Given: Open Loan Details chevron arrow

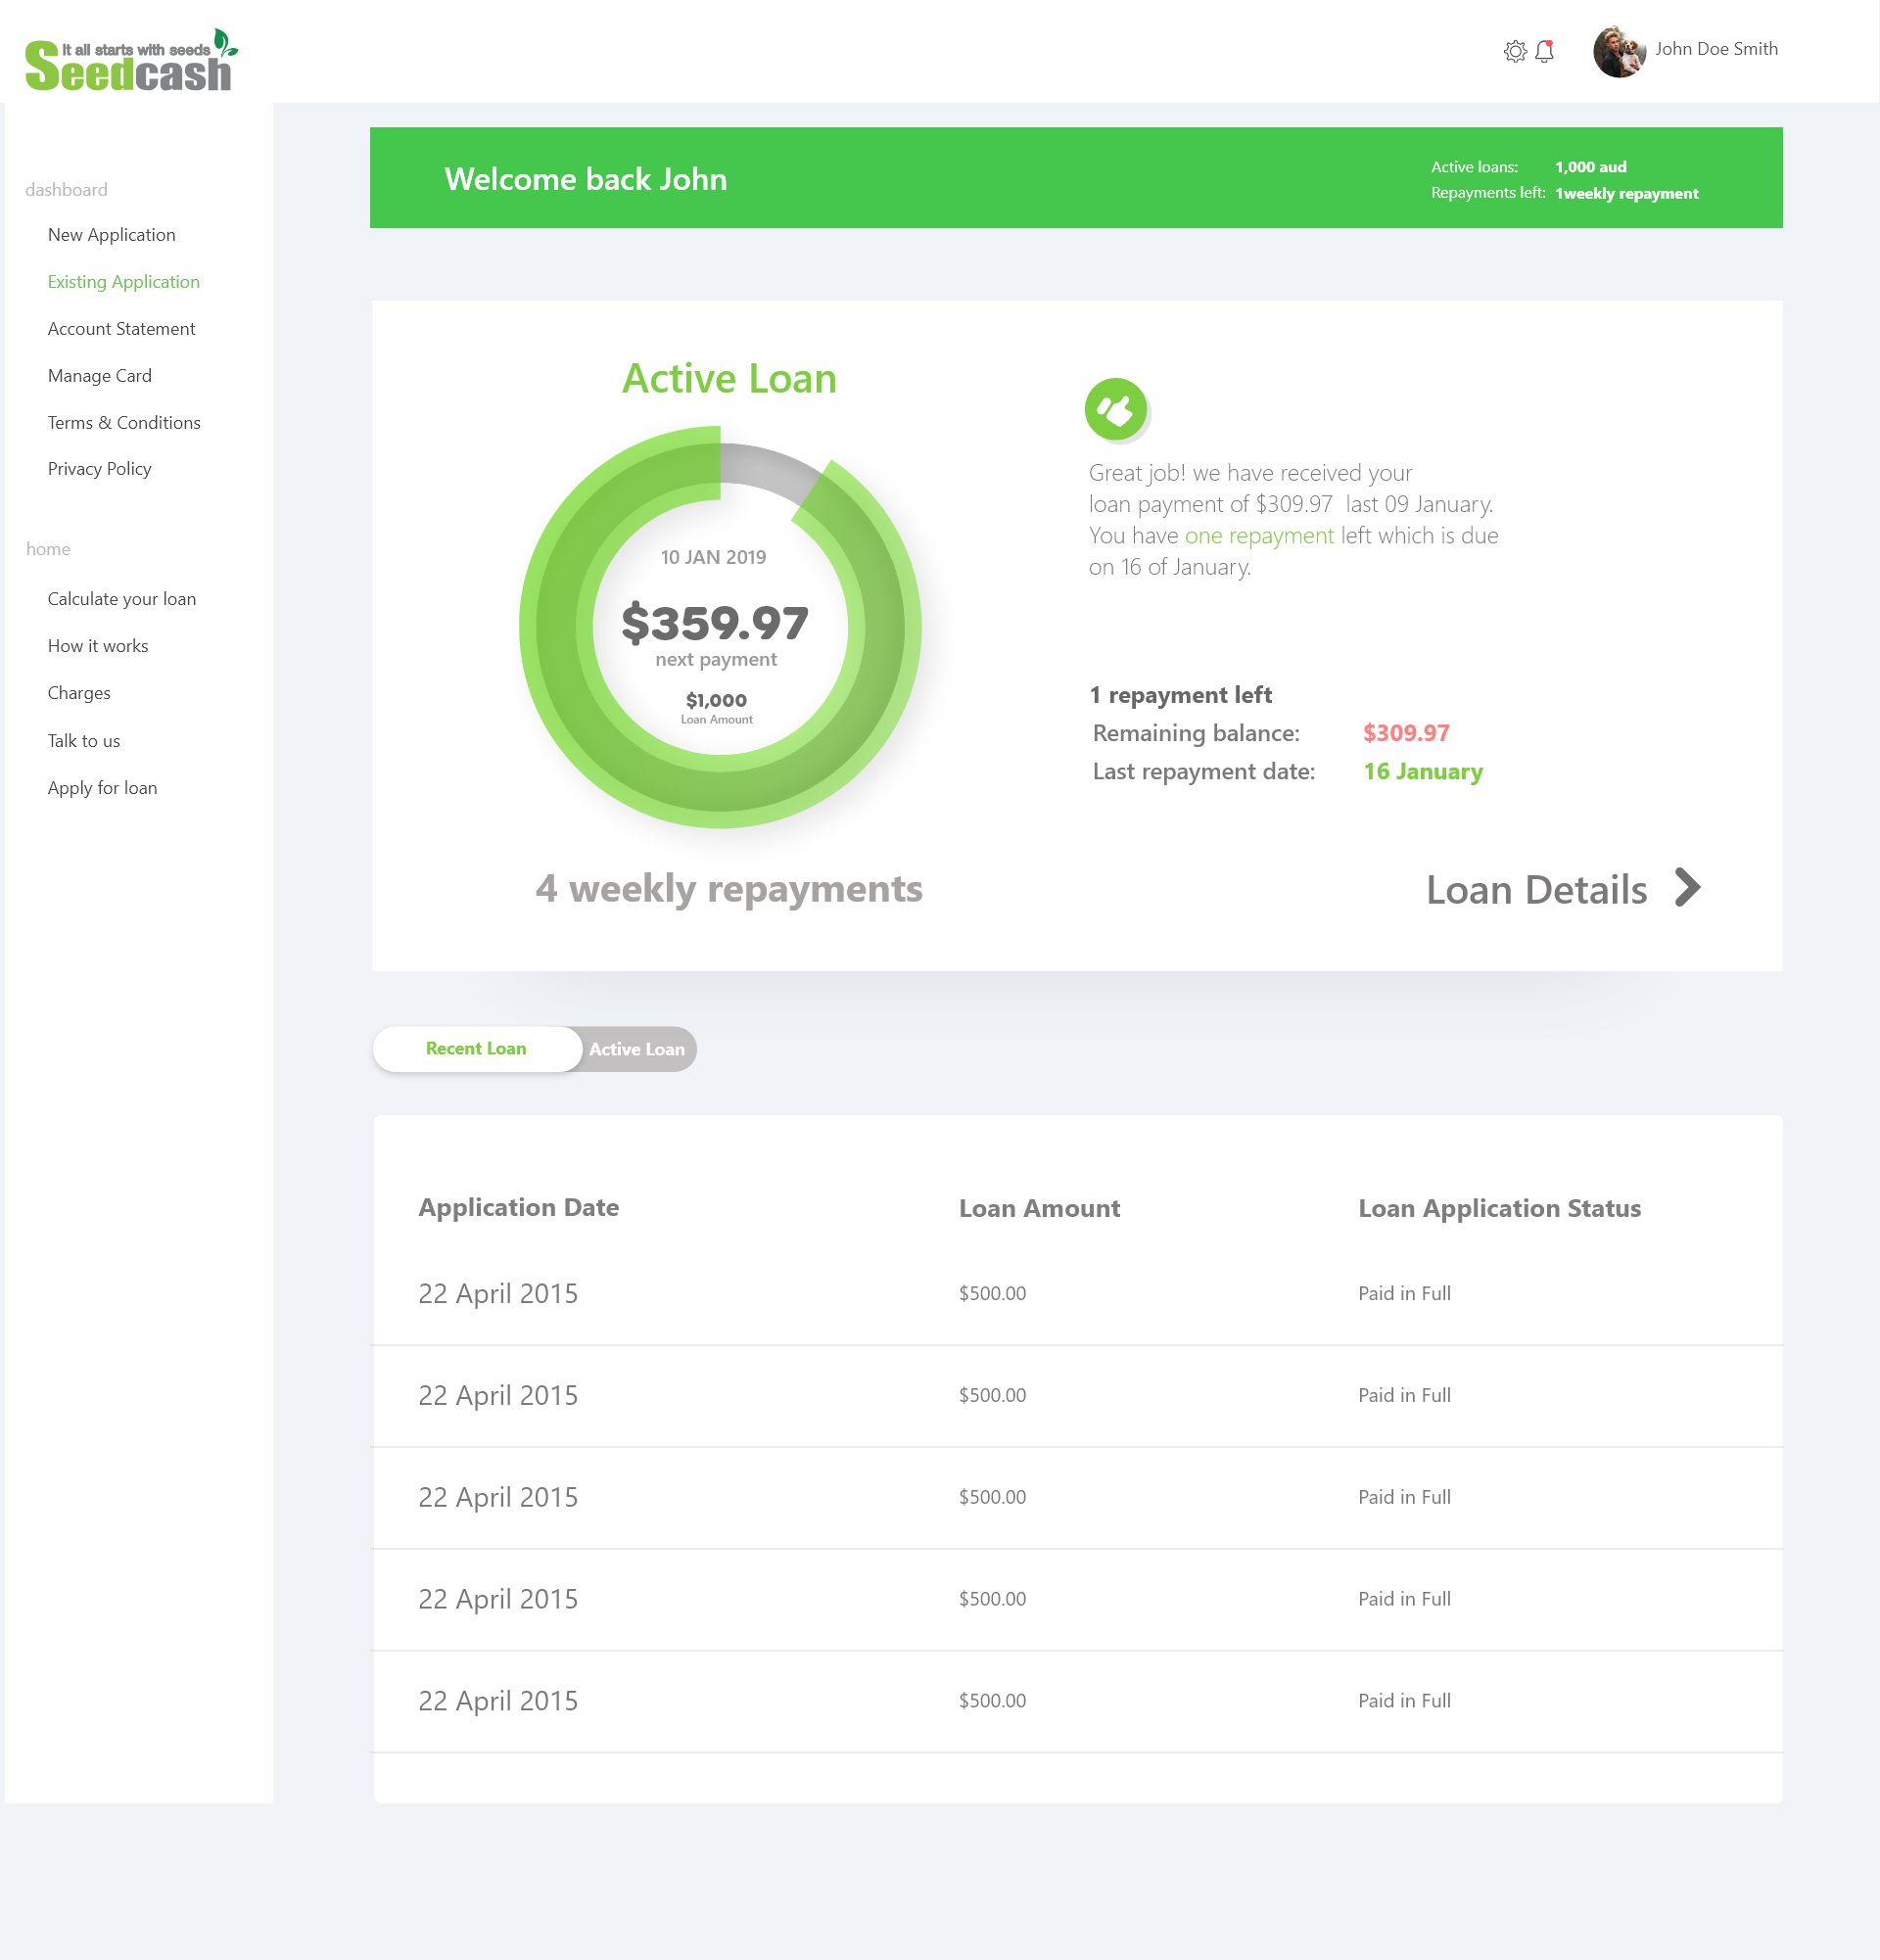Looking at the screenshot, I should (1687, 887).
